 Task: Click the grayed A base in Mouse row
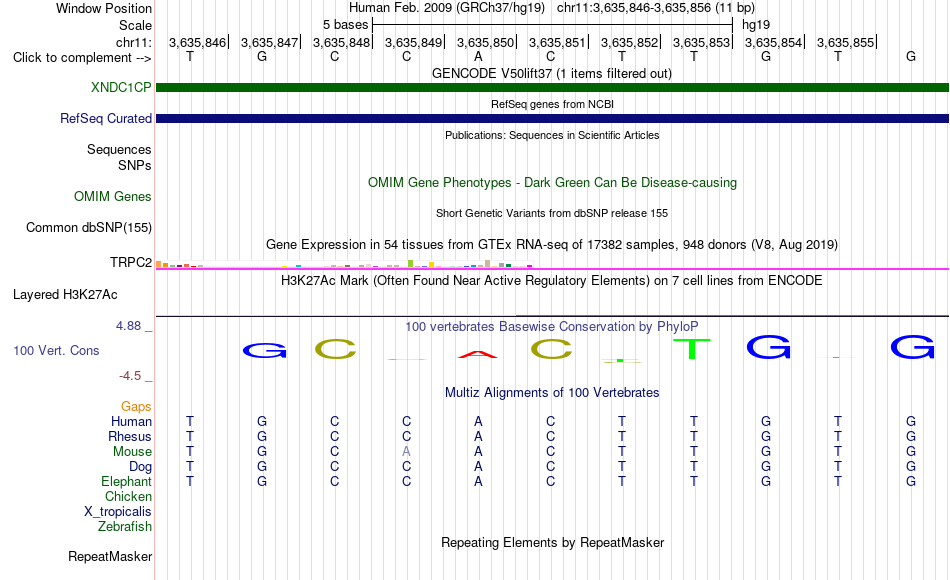[x=406, y=452]
